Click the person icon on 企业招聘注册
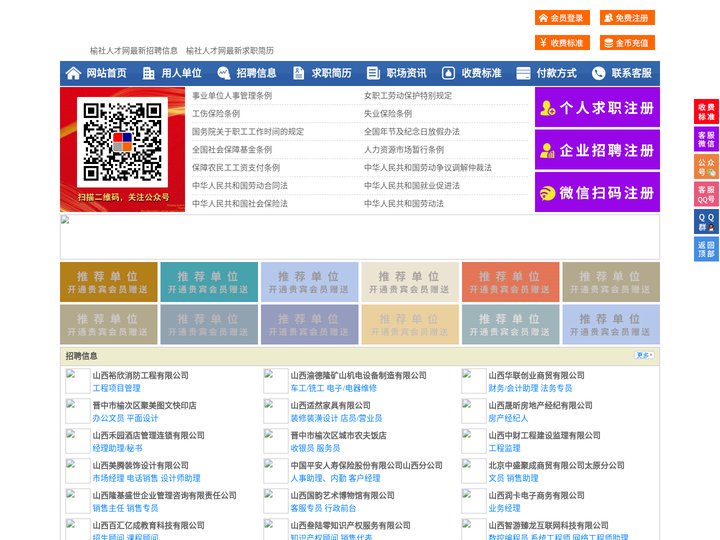 547,150
